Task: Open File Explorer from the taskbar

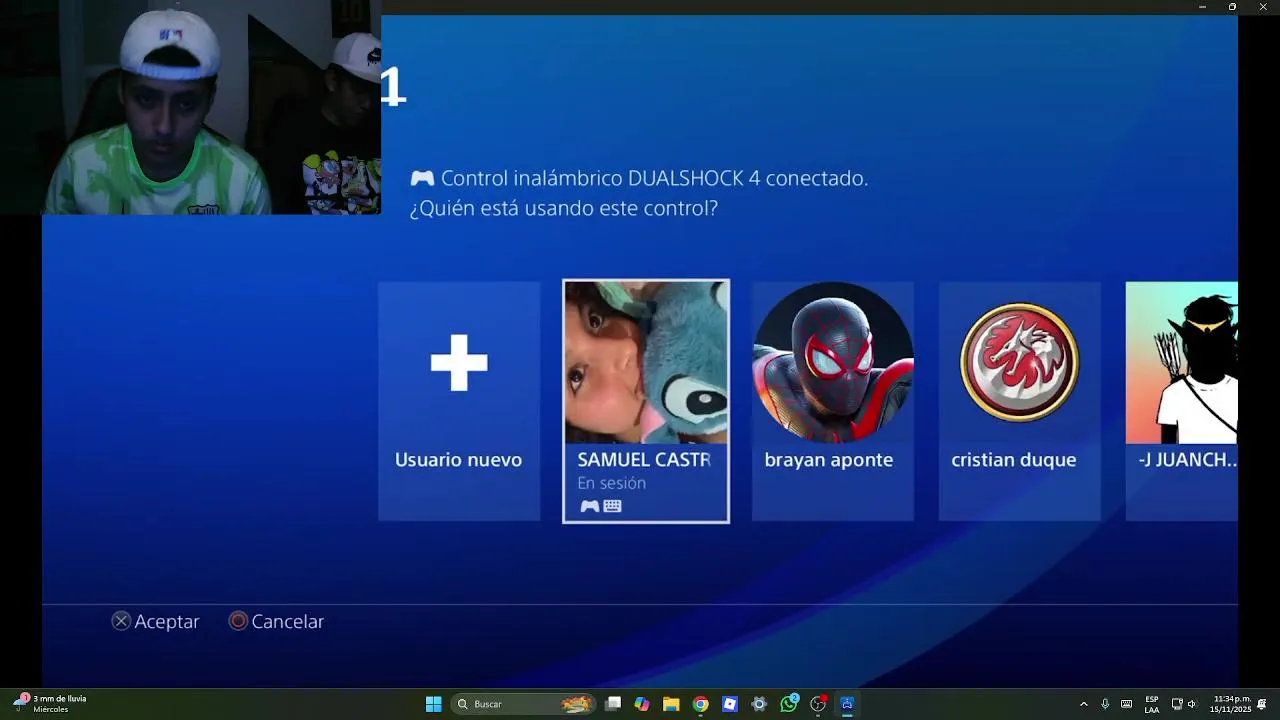Action: pyautogui.click(x=671, y=704)
